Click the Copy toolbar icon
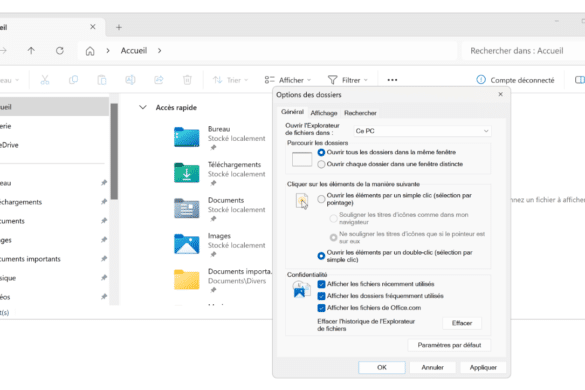Screen dimensions: 585x390 pyautogui.click(x=73, y=79)
